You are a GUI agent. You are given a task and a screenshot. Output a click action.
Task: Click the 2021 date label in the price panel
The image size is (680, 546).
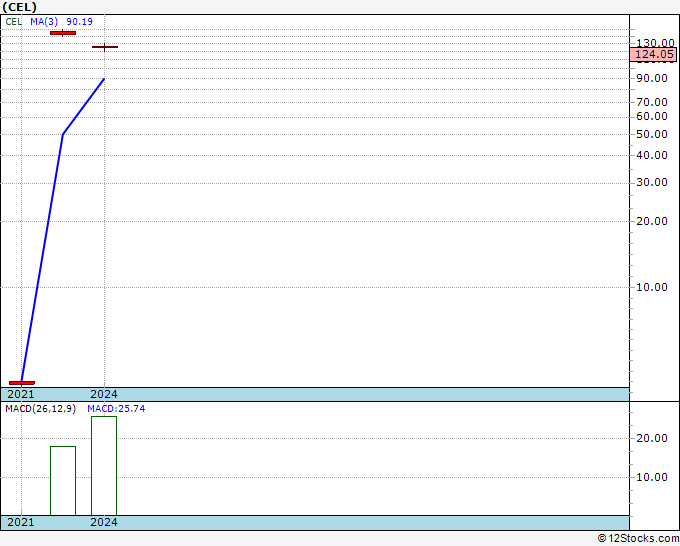(21, 394)
